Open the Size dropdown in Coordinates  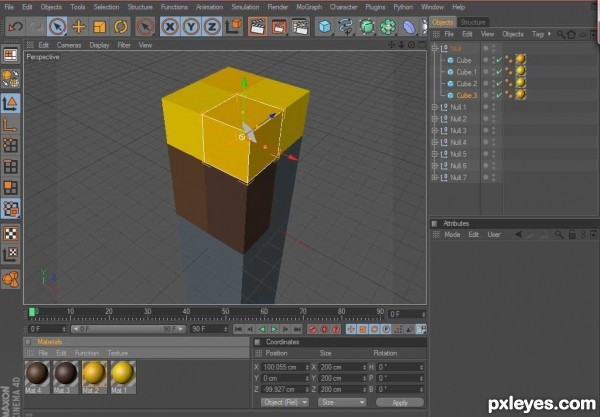click(x=342, y=402)
